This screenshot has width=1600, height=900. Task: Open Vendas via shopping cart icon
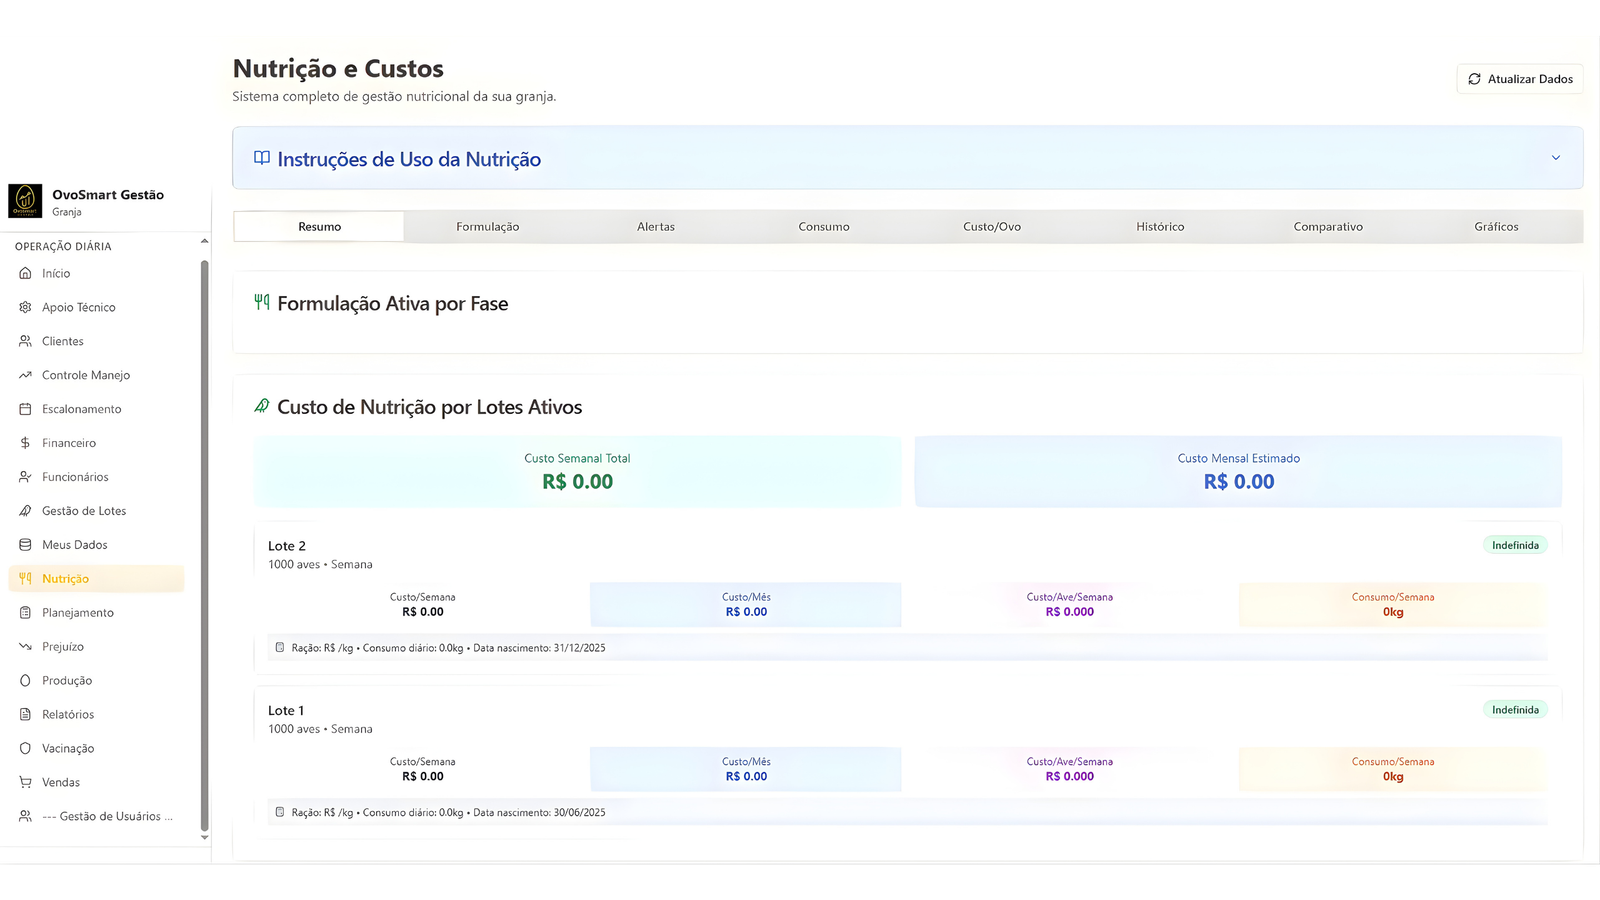point(25,782)
